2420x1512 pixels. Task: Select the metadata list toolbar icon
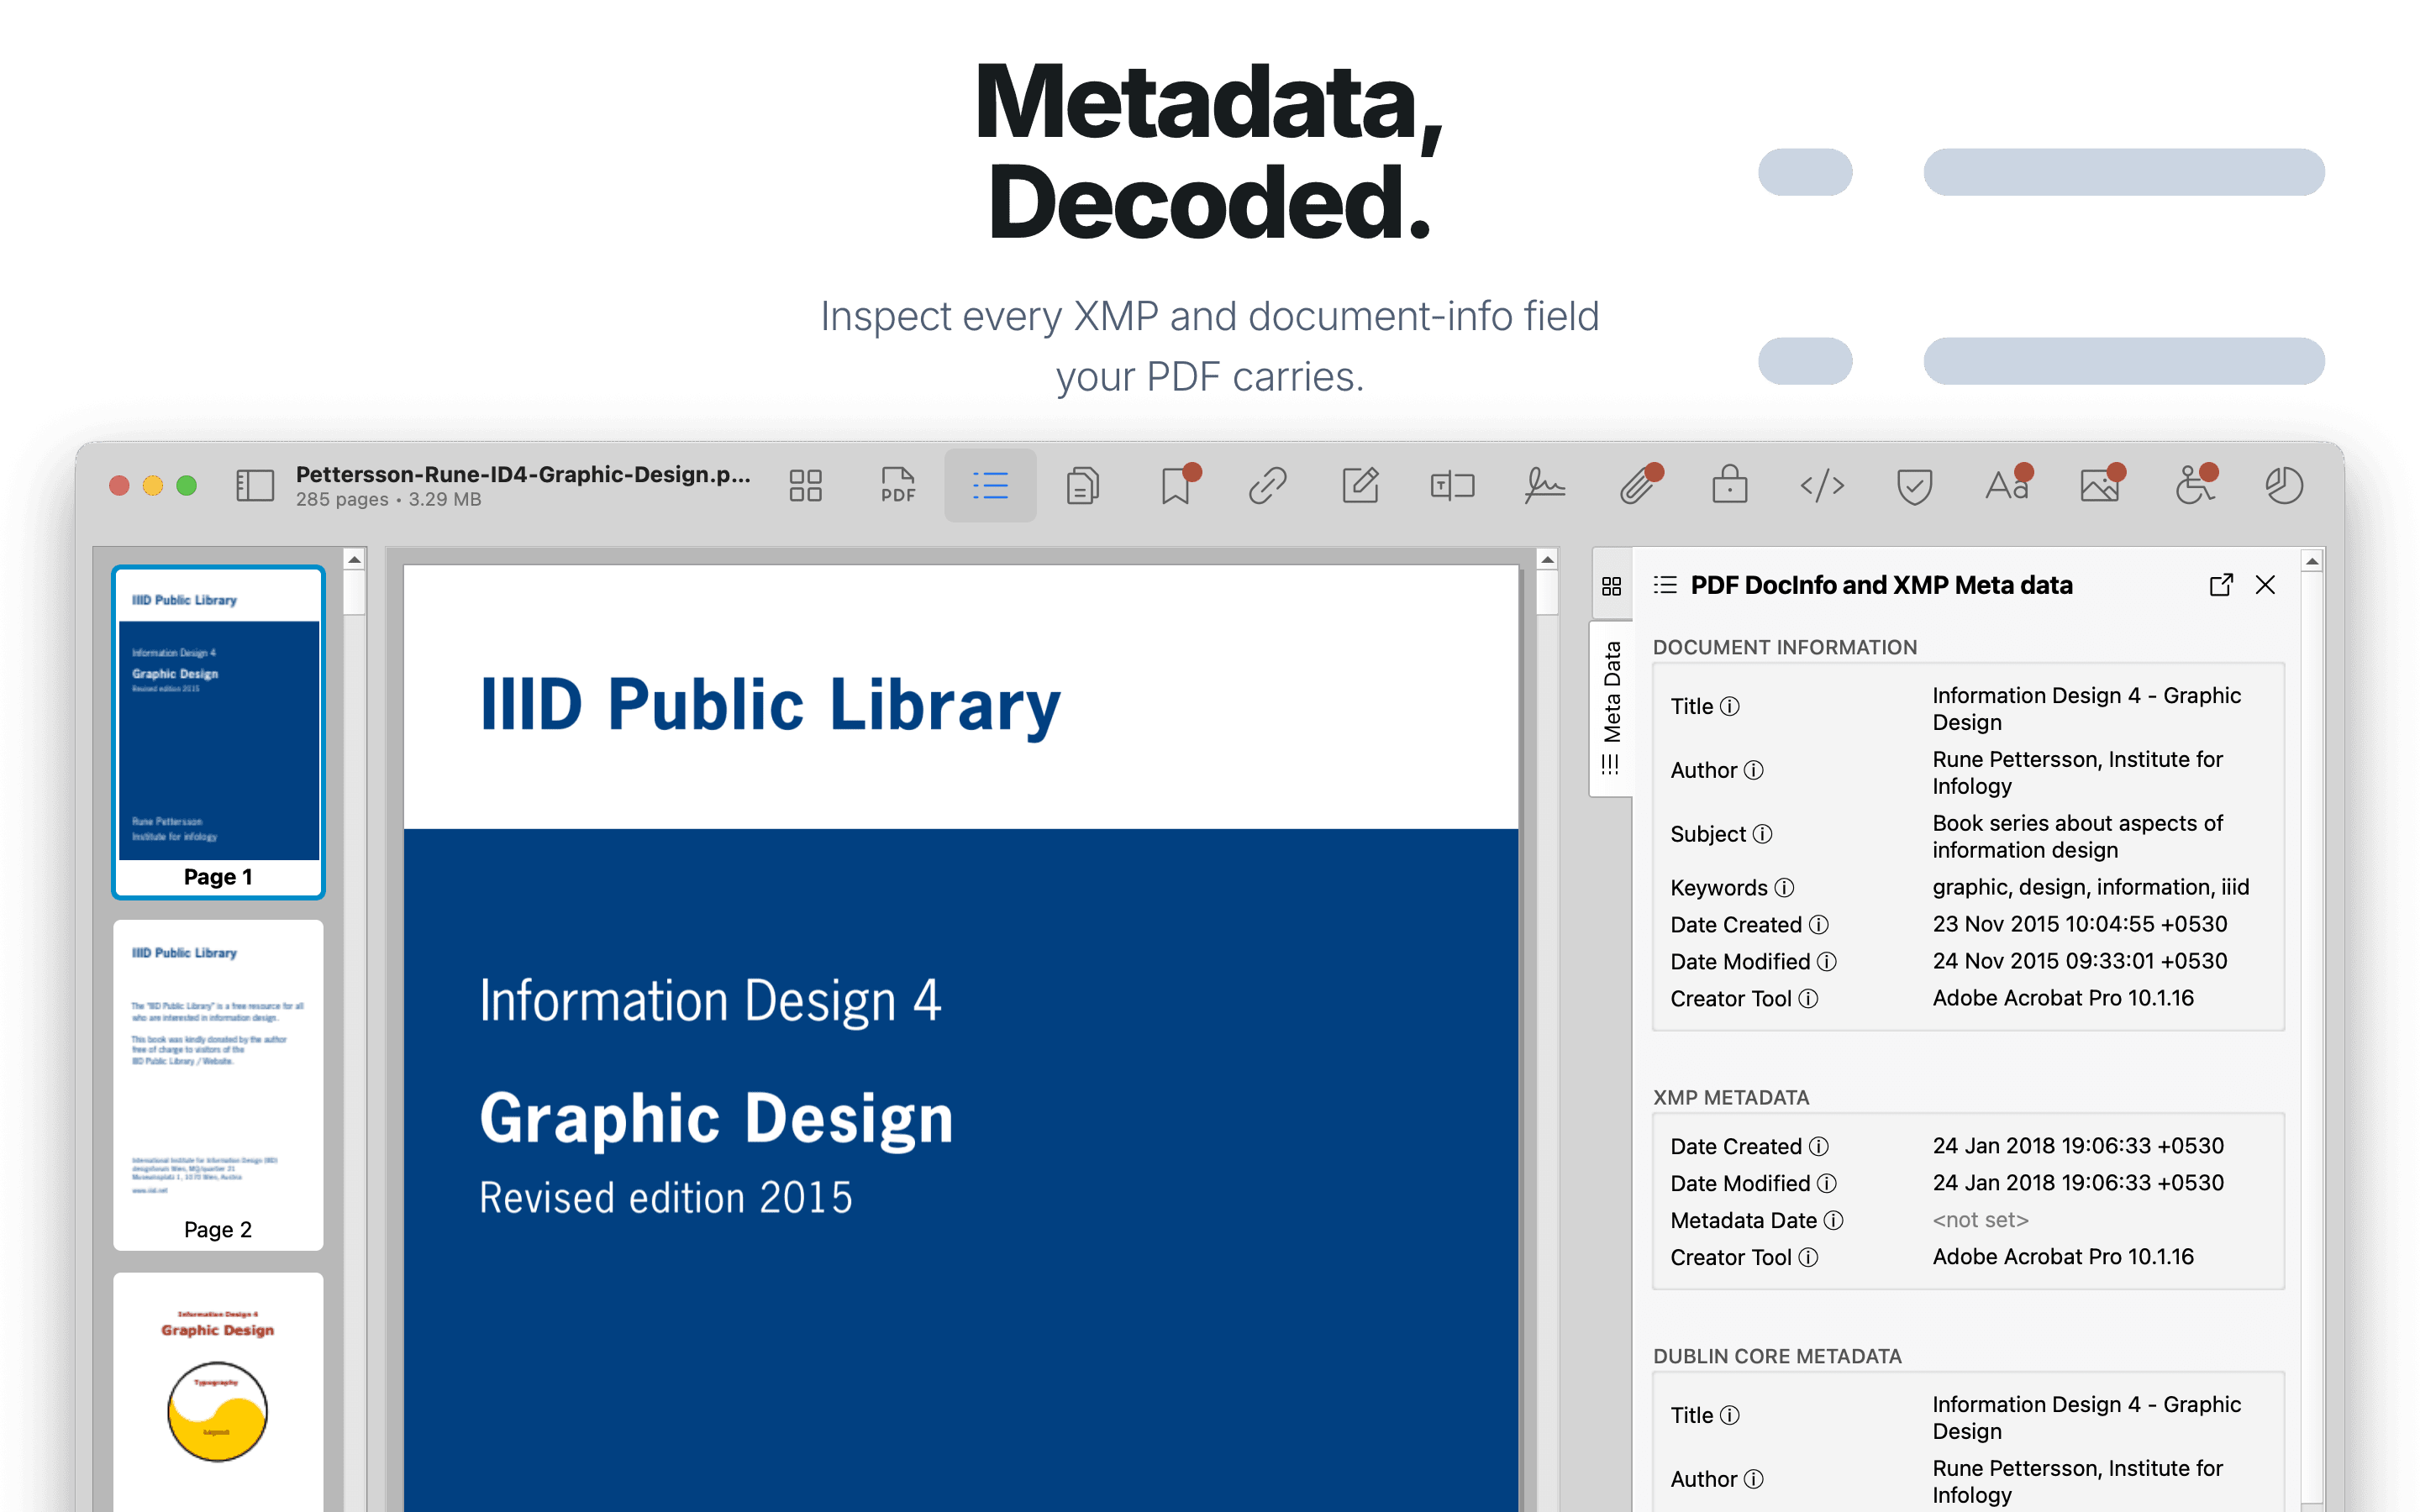[x=990, y=486]
